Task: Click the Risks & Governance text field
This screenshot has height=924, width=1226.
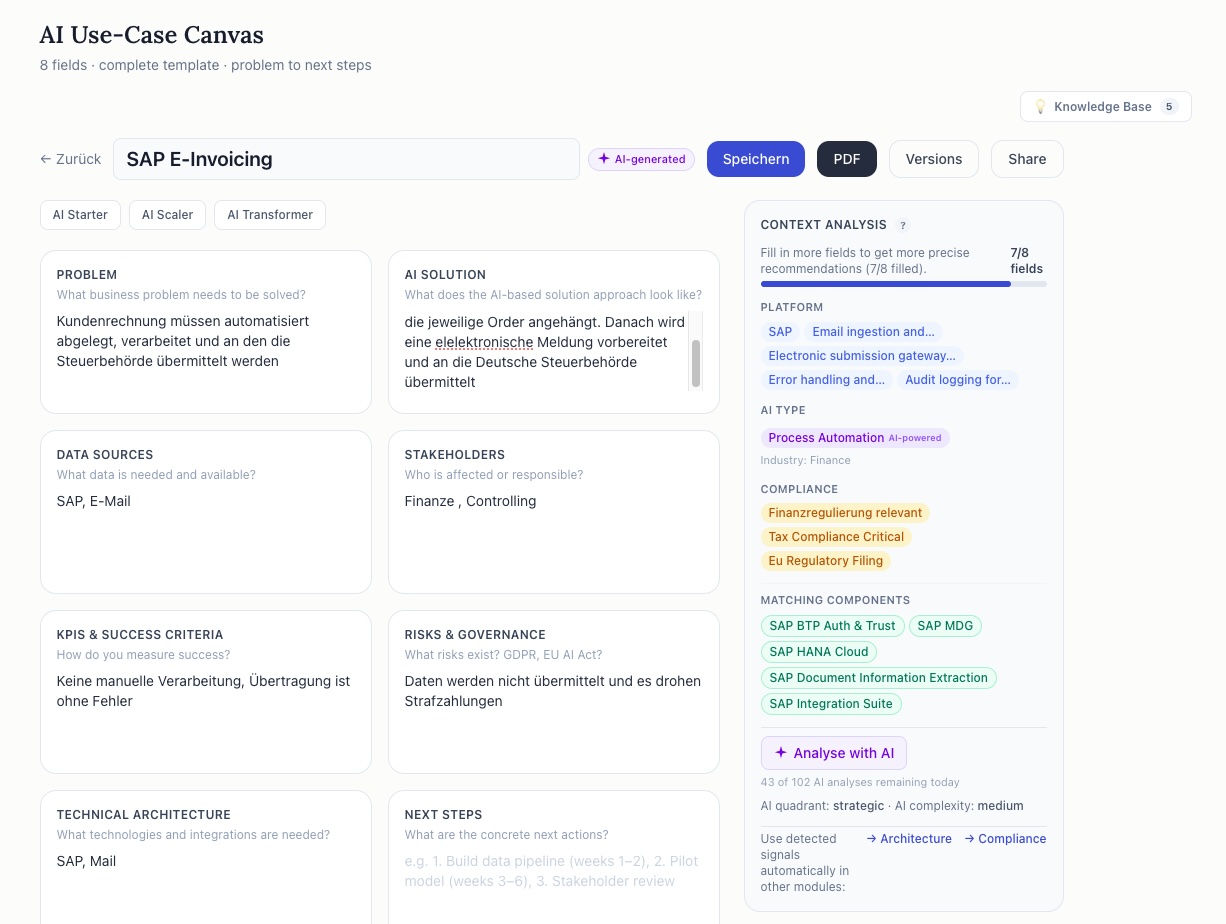Action: [x=554, y=712]
